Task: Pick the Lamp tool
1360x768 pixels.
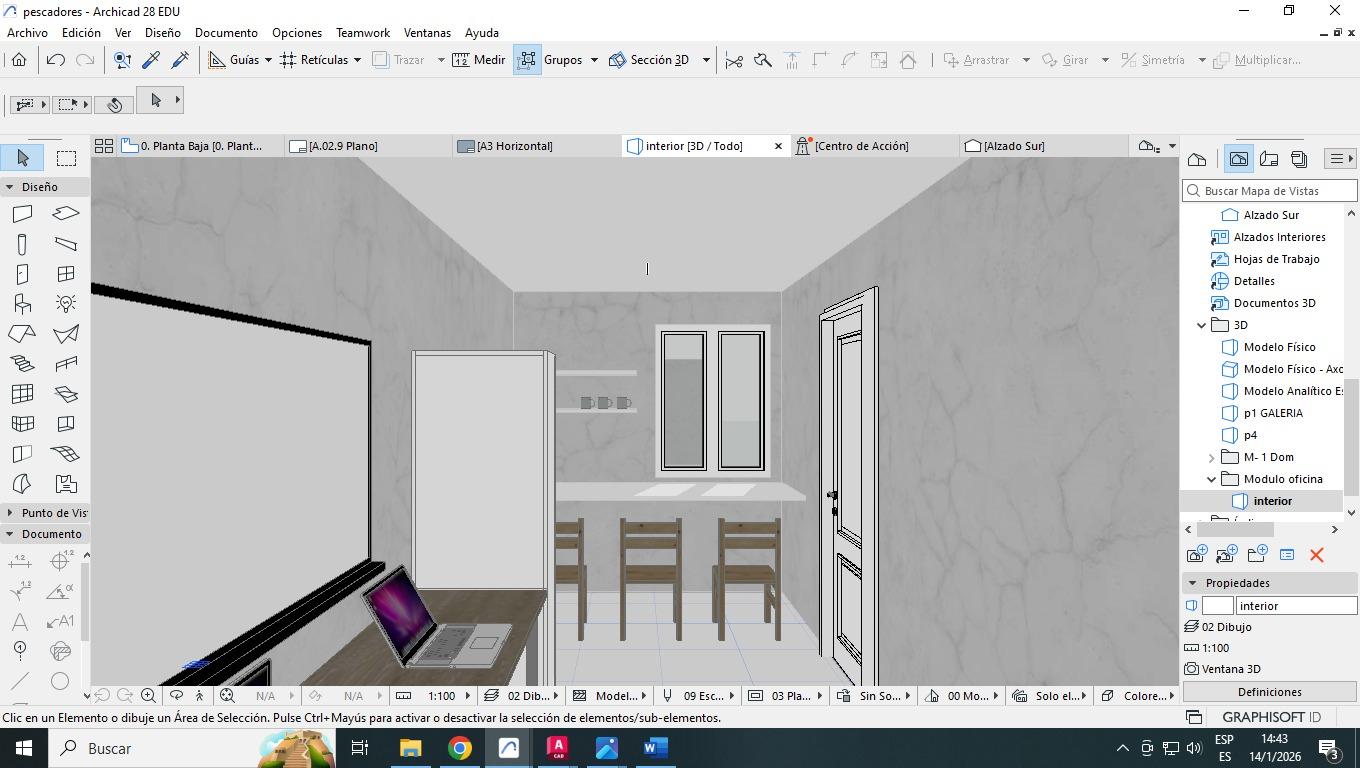Action: pos(66,304)
